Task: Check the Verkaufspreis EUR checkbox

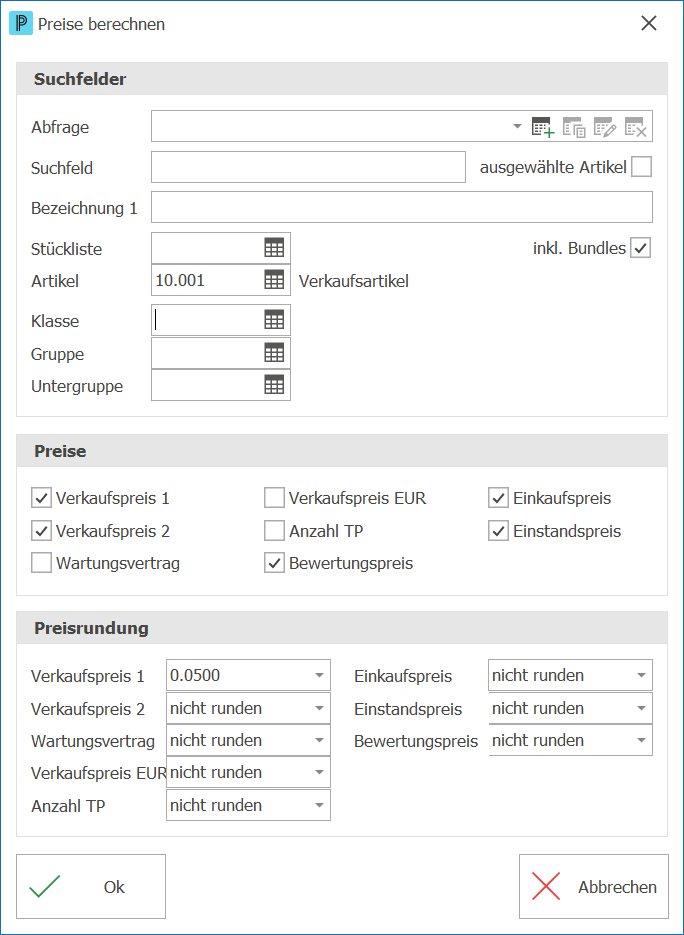Action: 274,497
